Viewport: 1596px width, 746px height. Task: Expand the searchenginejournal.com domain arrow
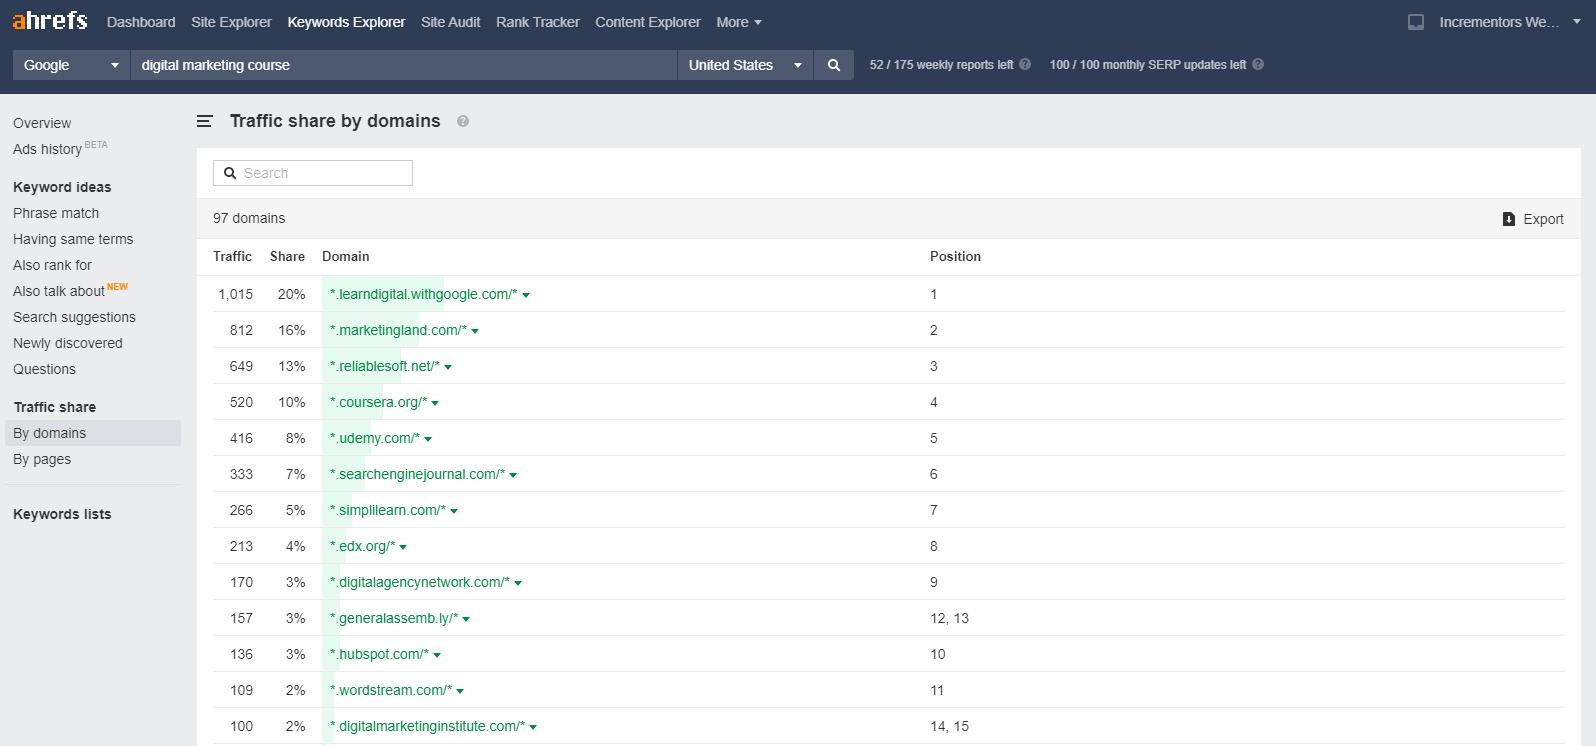[x=513, y=475]
